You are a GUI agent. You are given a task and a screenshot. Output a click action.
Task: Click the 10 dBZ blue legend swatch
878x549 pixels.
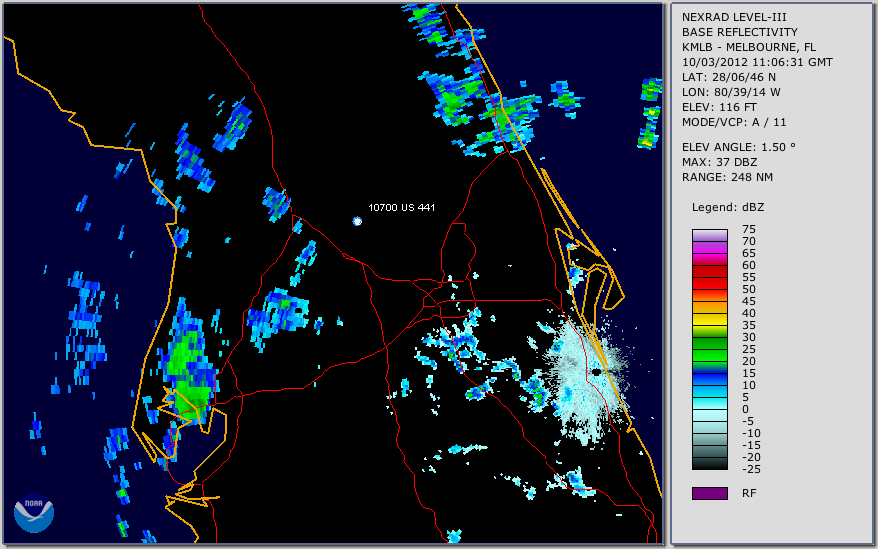(709, 379)
